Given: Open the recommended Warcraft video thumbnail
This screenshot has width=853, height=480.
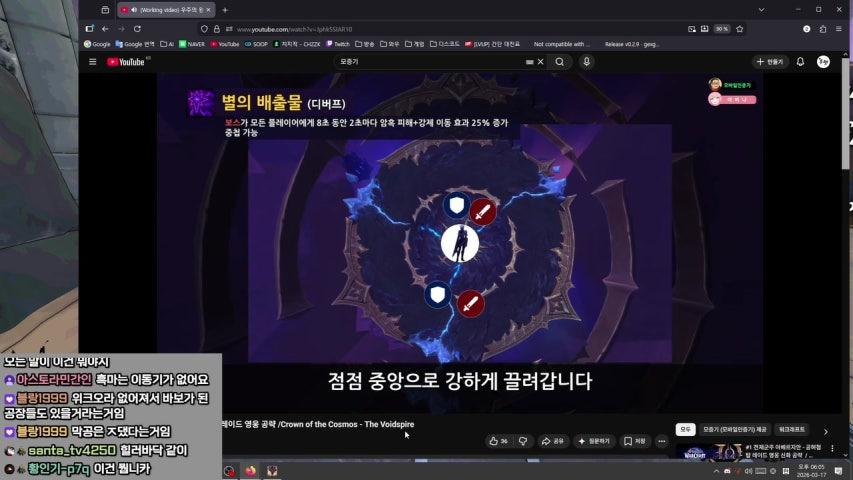Looking at the screenshot, I should (709, 452).
